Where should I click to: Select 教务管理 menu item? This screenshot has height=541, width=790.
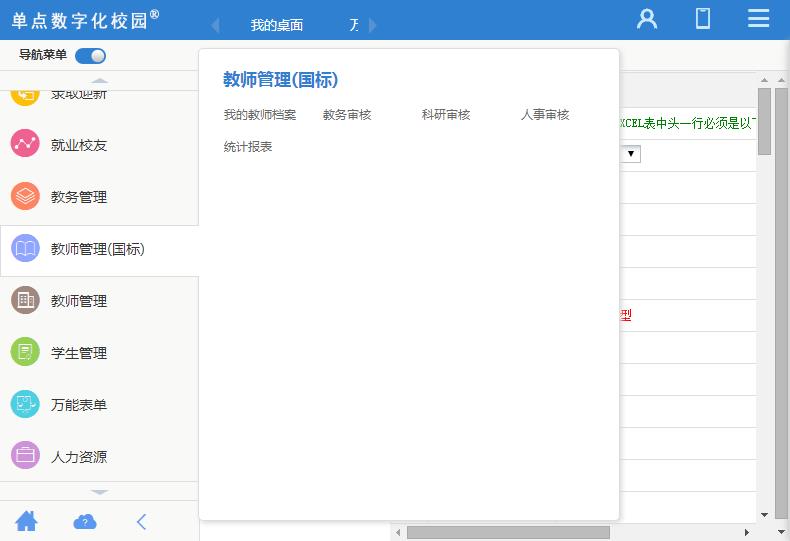click(x=79, y=197)
